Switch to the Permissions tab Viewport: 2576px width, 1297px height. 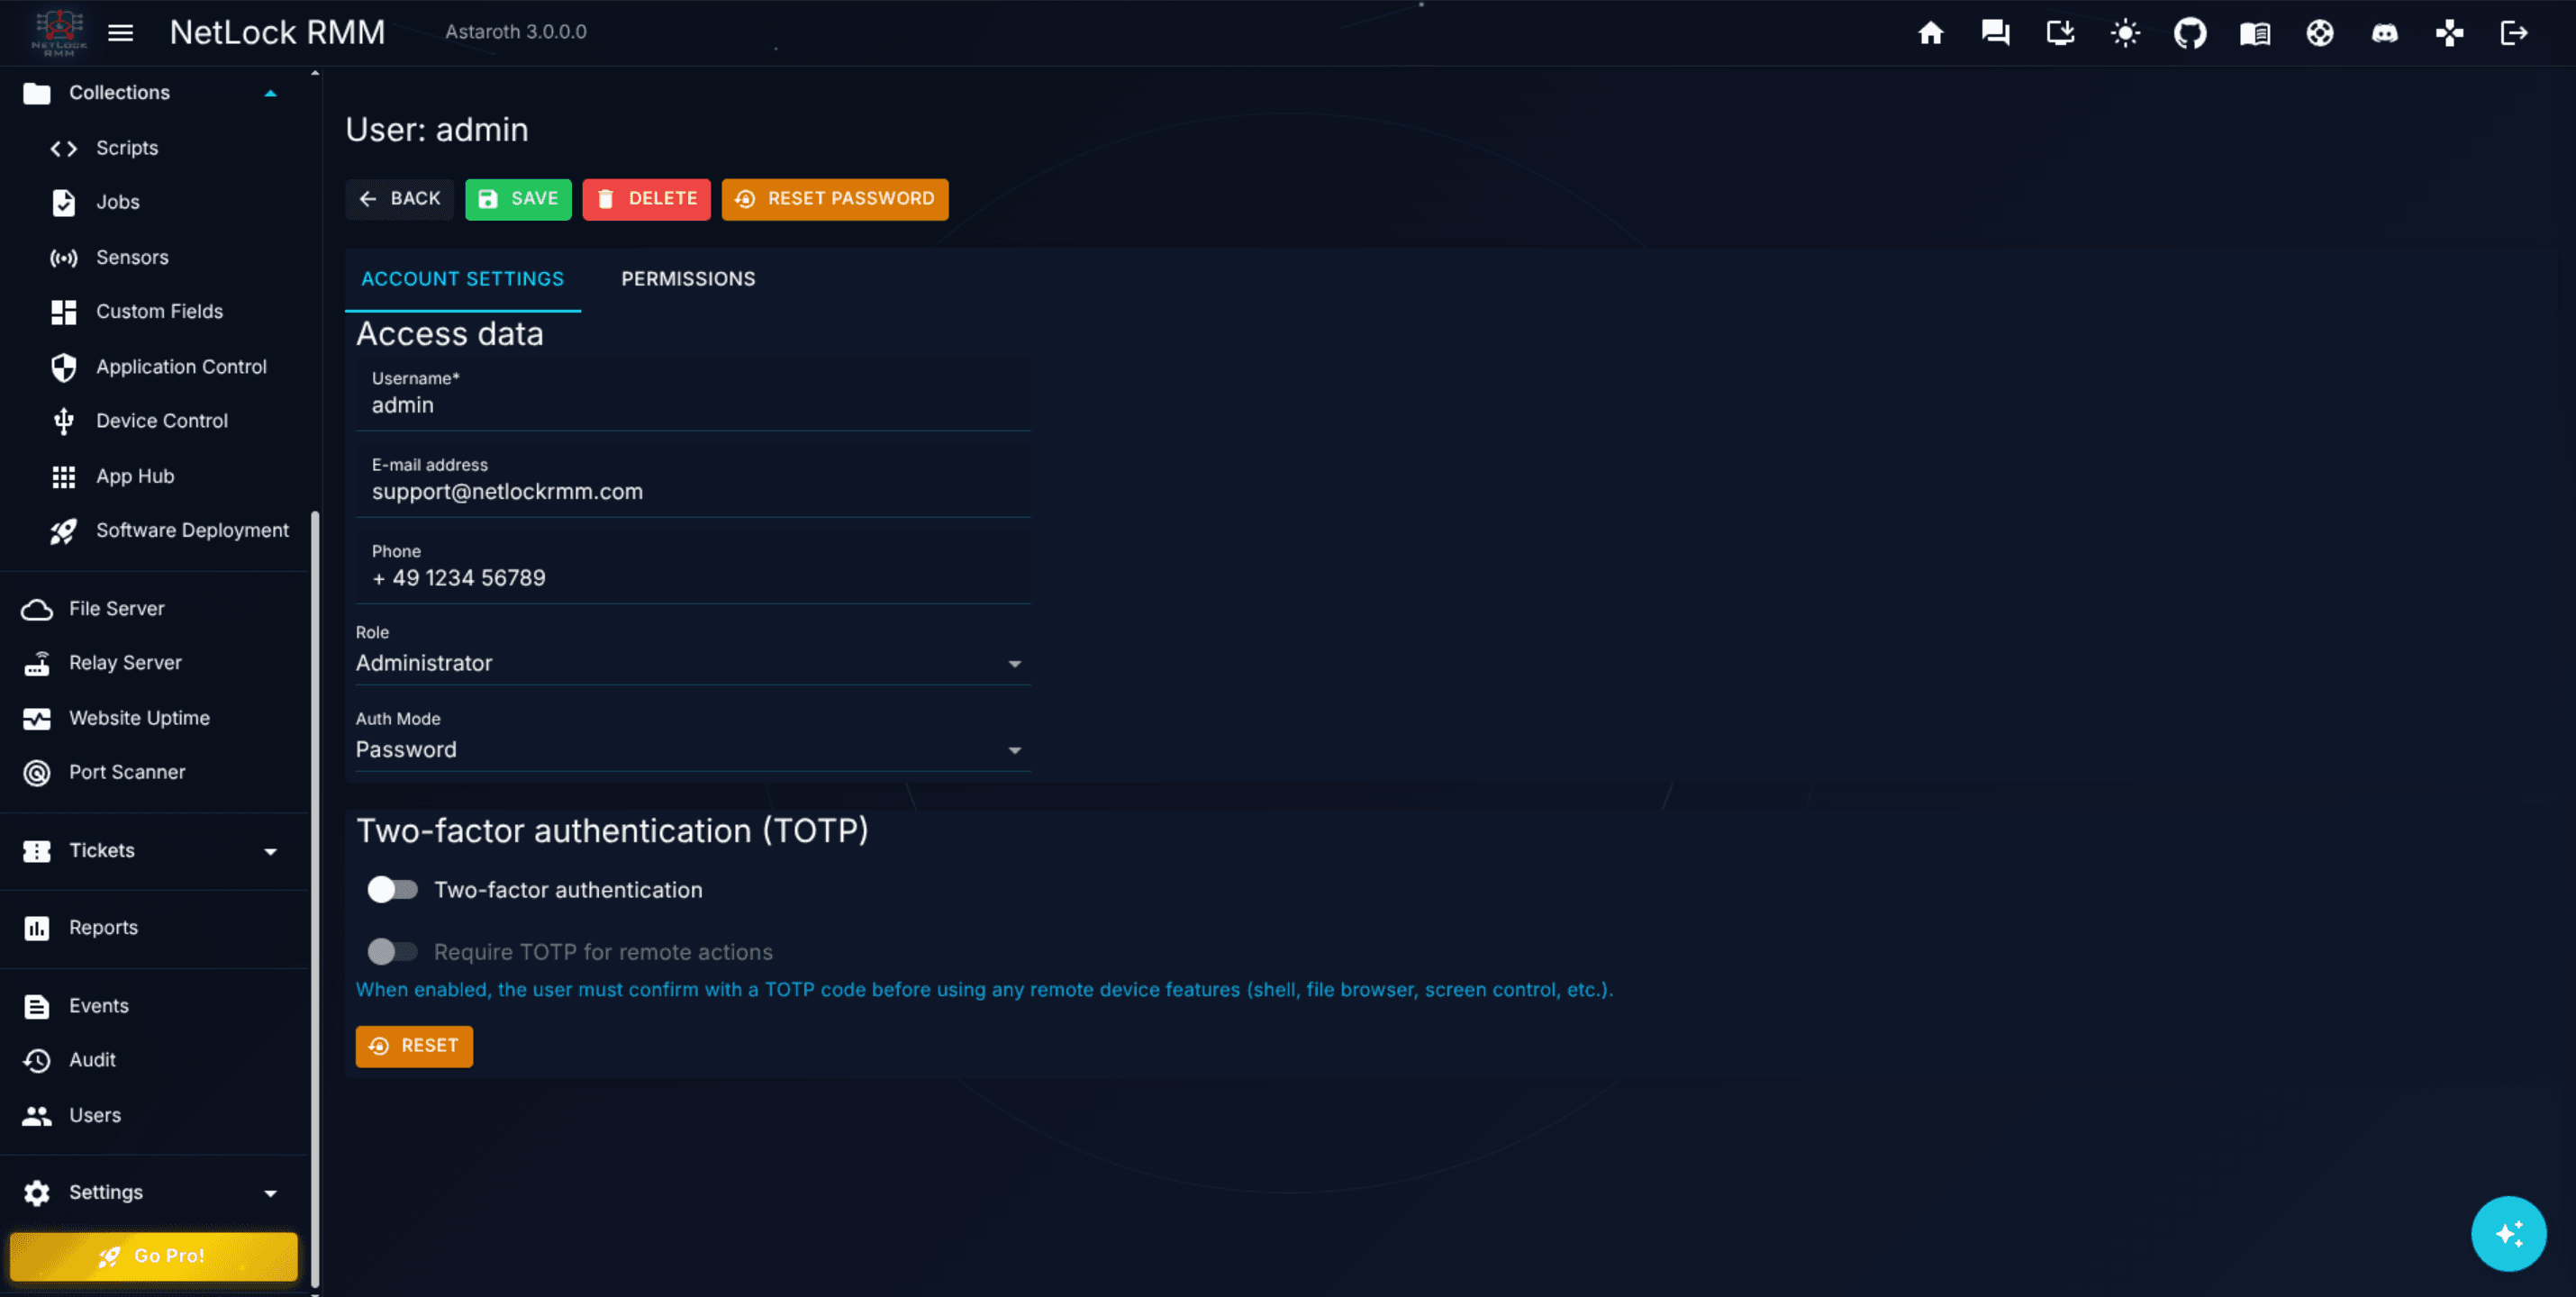click(x=688, y=279)
